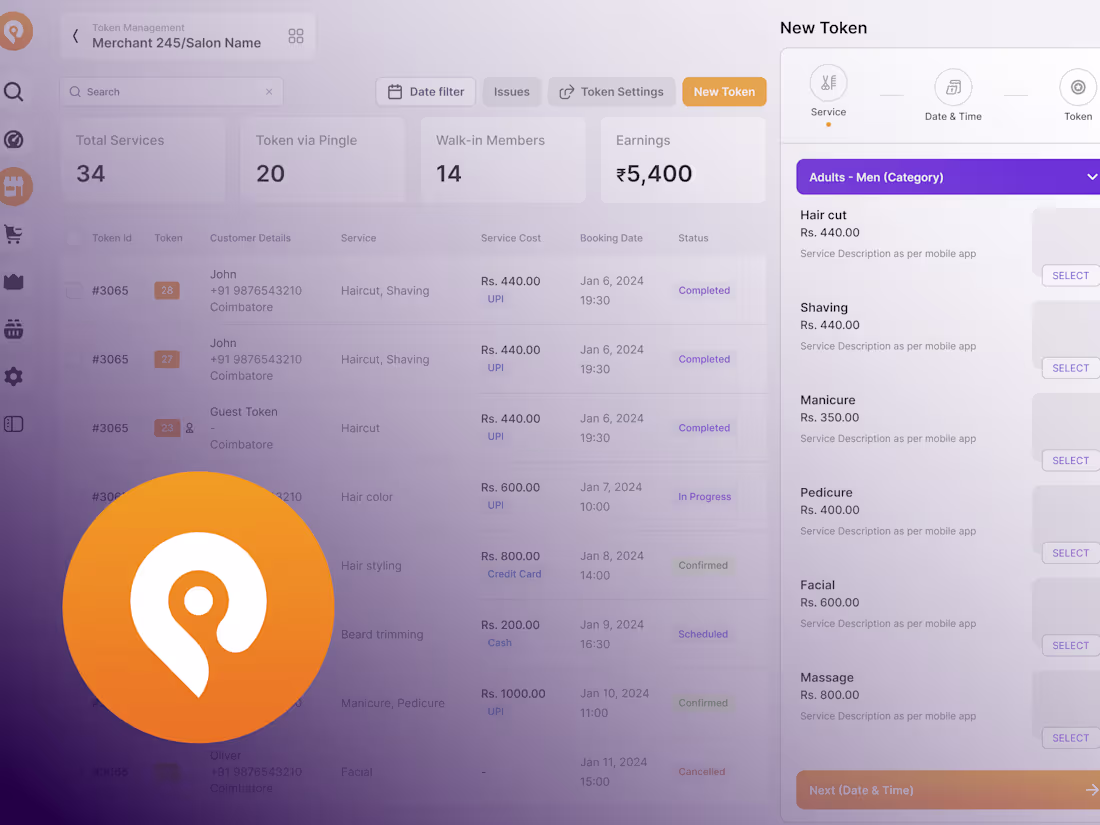Open the gift basket icon in the sidebar
The height and width of the screenshot is (825, 1100).
tap(13, 329)
